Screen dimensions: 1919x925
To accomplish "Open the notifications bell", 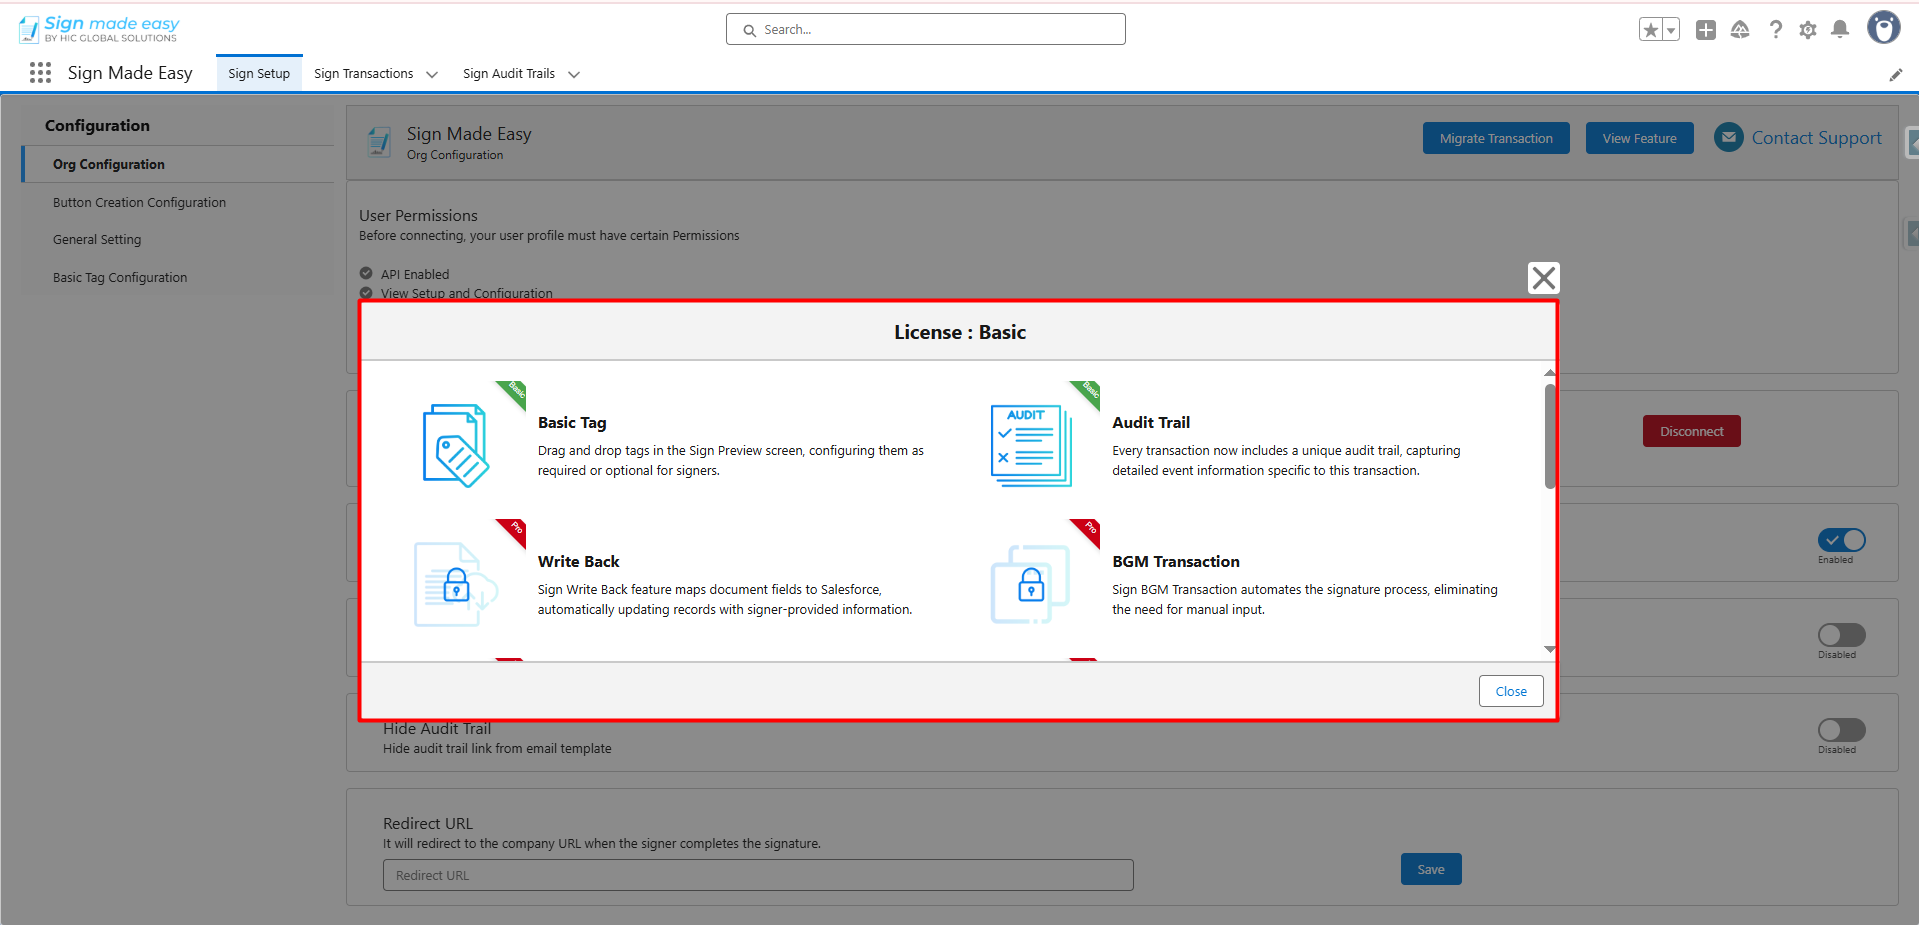I will (x=1840, y=30).
